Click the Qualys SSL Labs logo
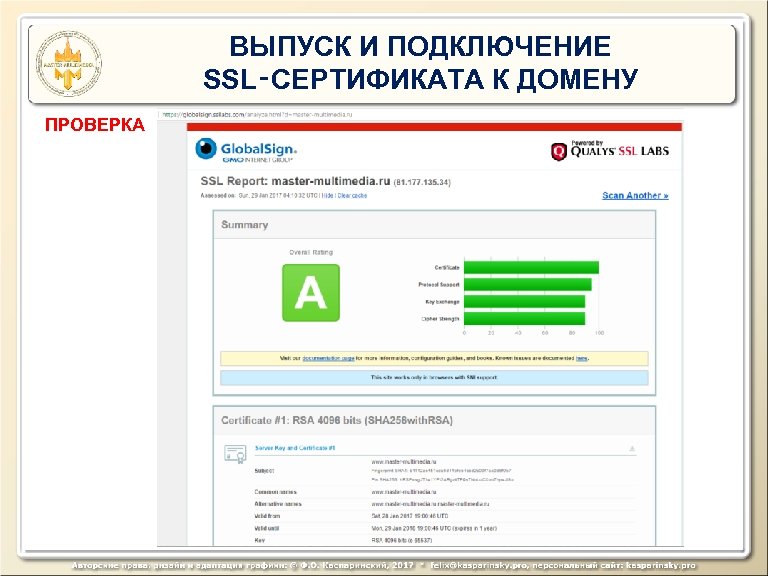The height and width of the screenshot is (576, 768). (x=610, y=150)
